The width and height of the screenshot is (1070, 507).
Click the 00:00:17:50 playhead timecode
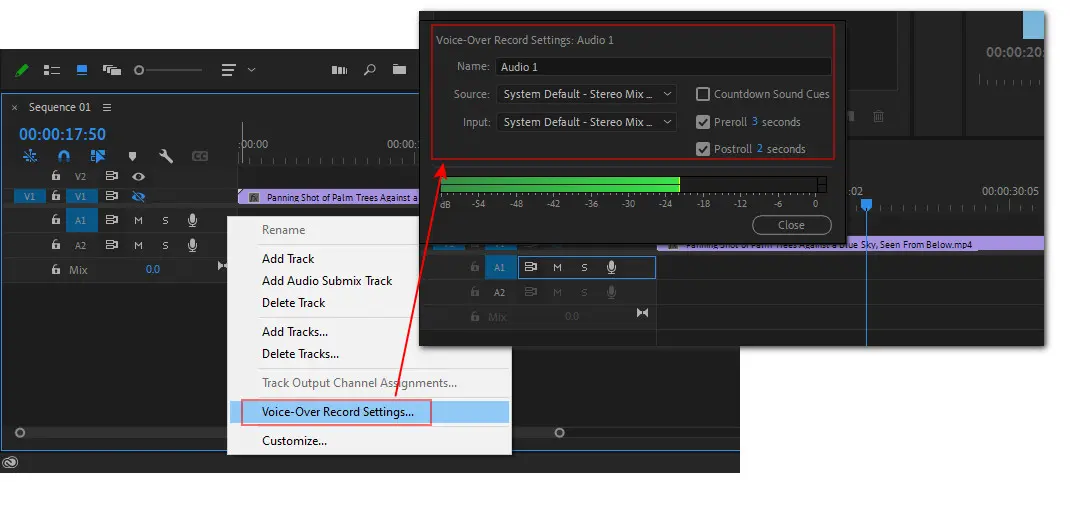[x=62, y=134]
